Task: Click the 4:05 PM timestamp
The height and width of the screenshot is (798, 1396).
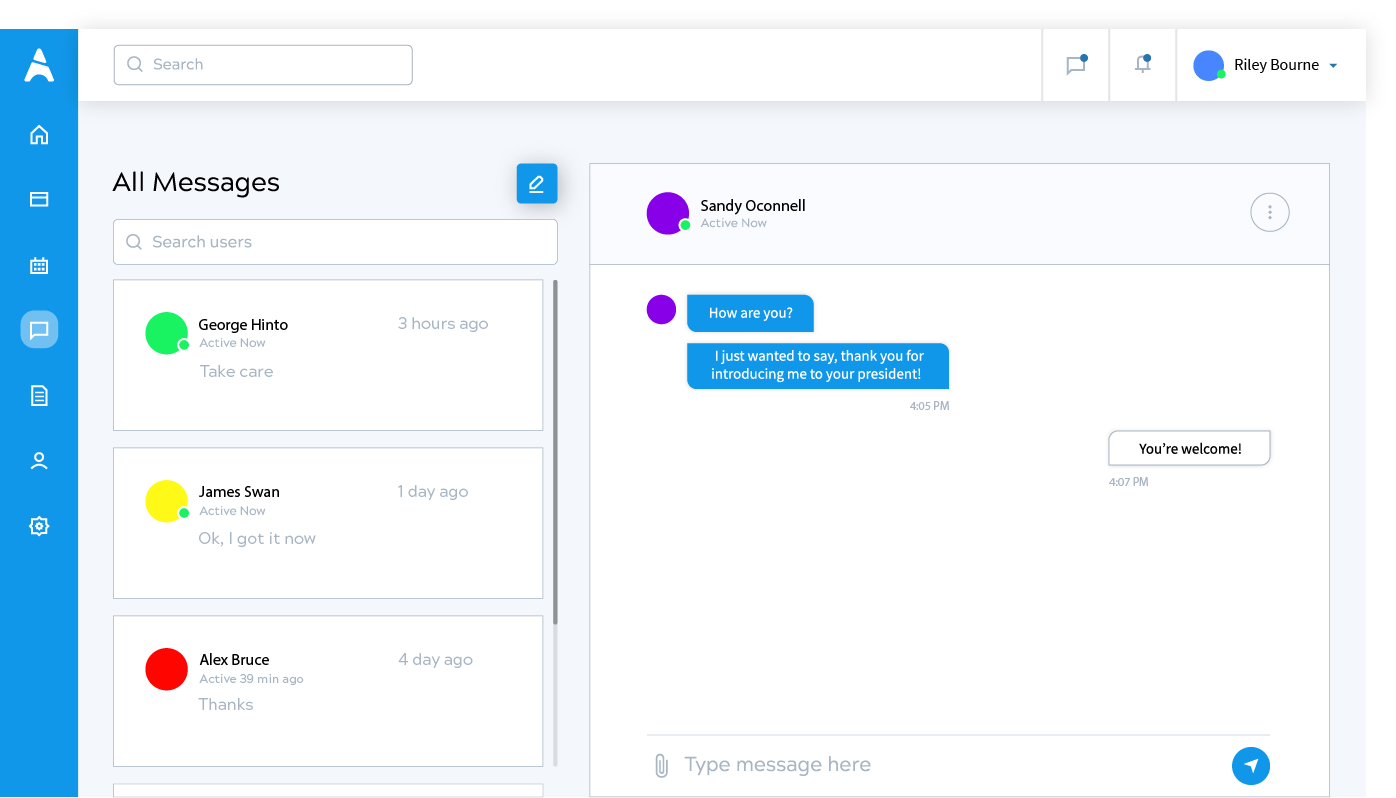Action: pyautogui.click(x=929, y=406)
